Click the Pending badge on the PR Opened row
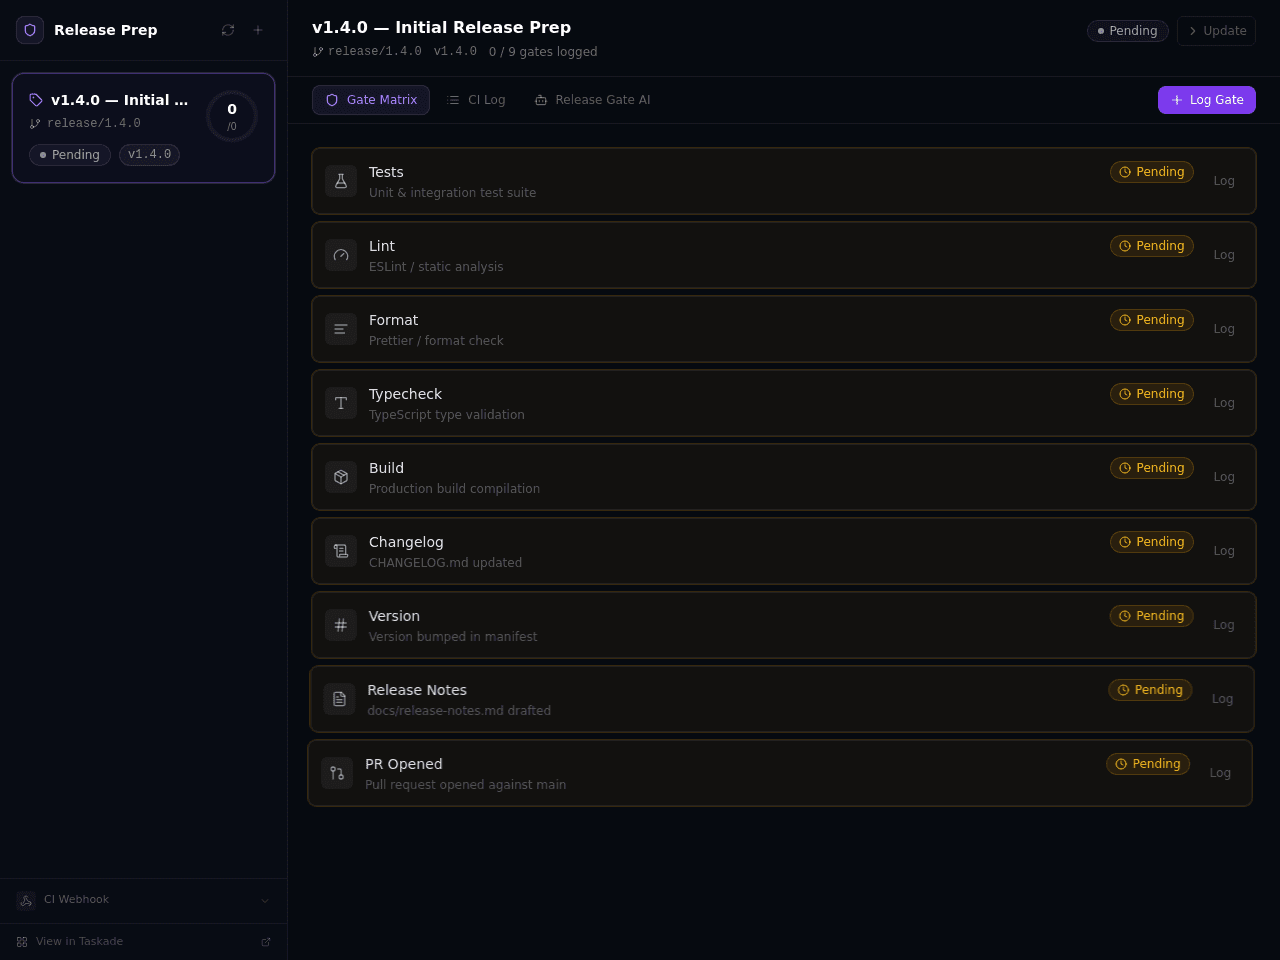Image resolution: width=1280 pixels, height=960 pixels. coord(1148,764)
